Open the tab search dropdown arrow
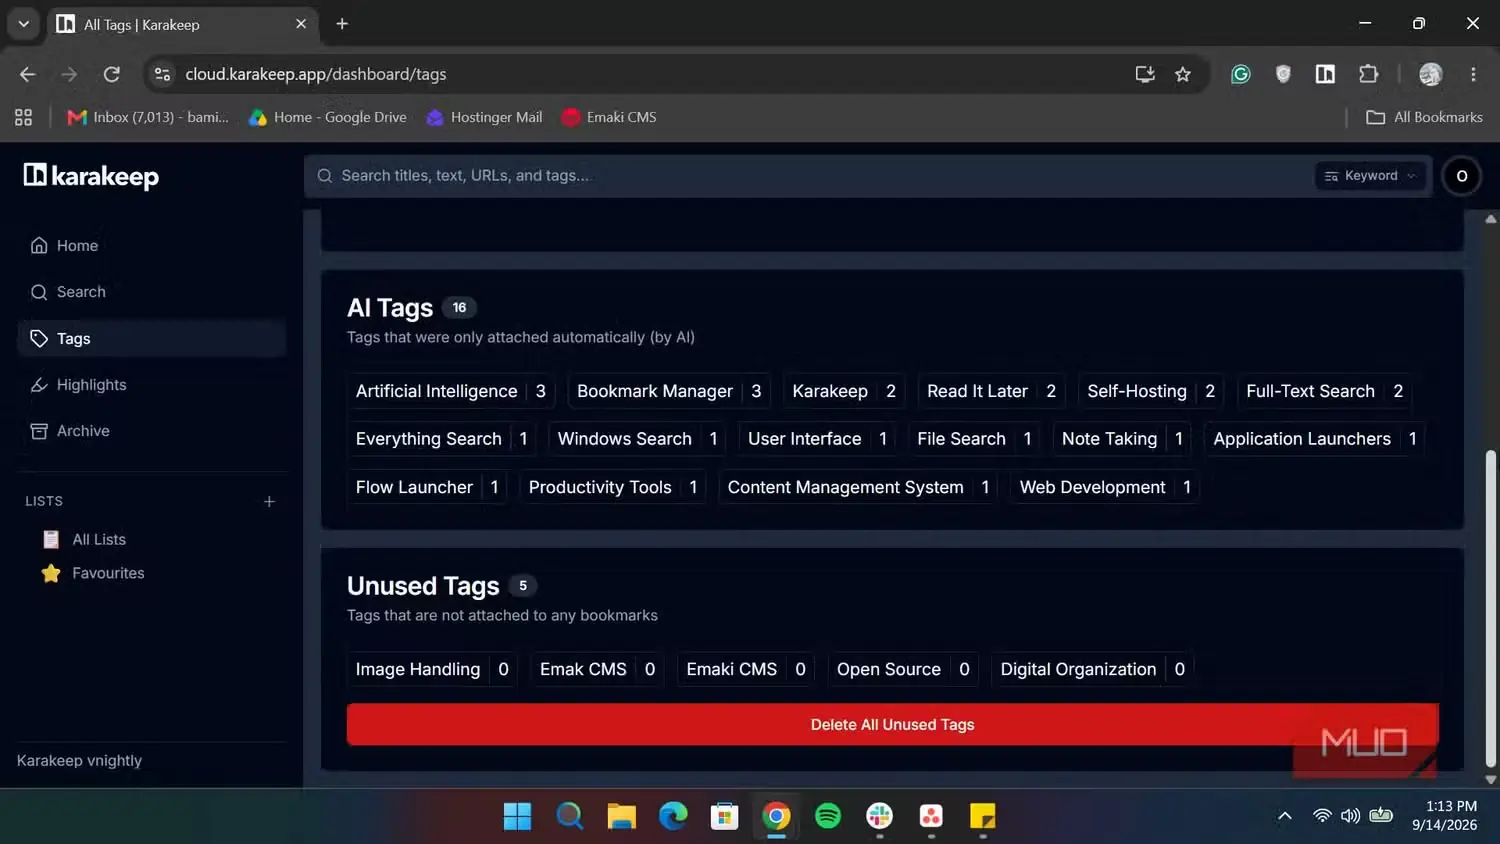This screenshot has height=844, width=1500. [23, 24]
